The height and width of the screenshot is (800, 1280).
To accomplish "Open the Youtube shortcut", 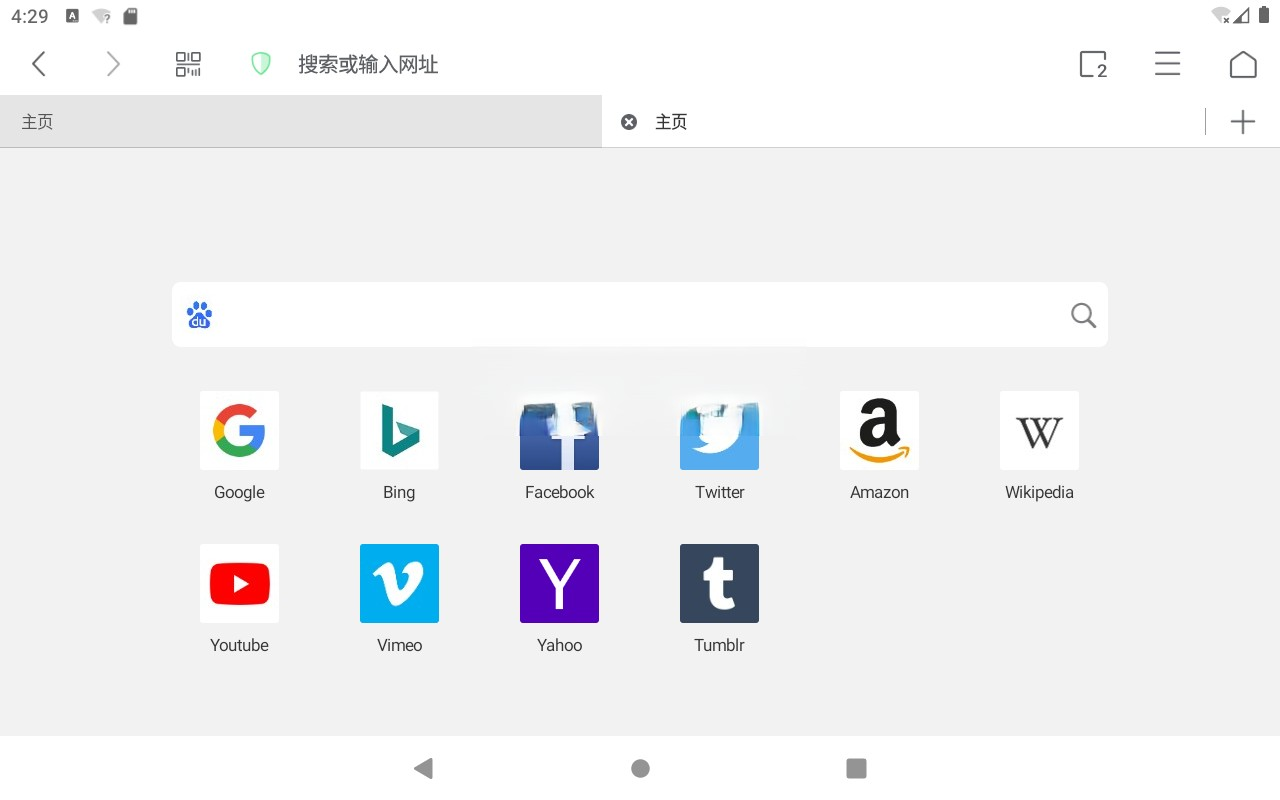I will (x=239, y=599).
